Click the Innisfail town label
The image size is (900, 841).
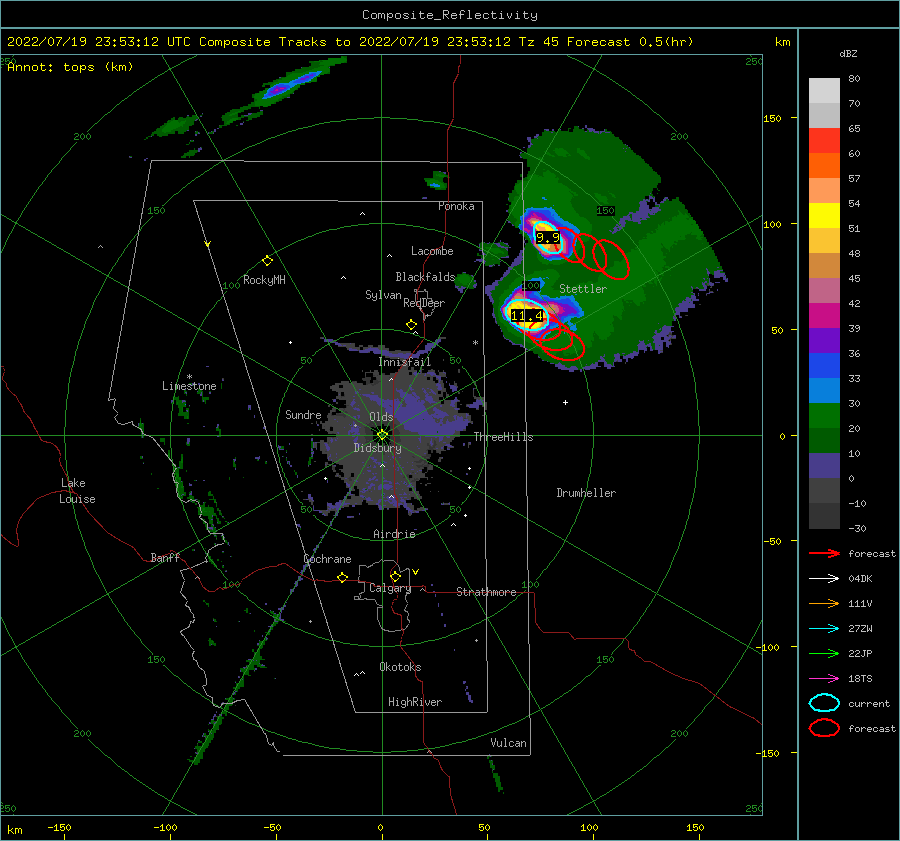point(404,362)
